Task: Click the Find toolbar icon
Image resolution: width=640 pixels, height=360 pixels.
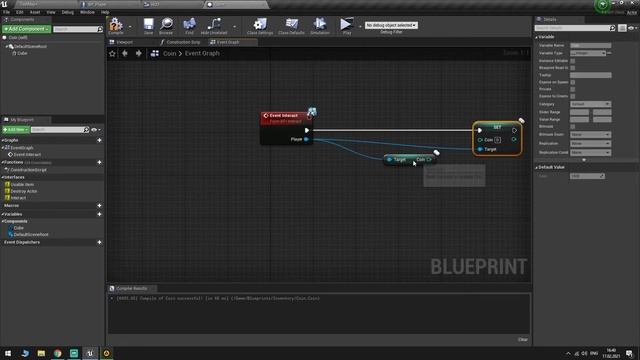Action: coord(189,24)
